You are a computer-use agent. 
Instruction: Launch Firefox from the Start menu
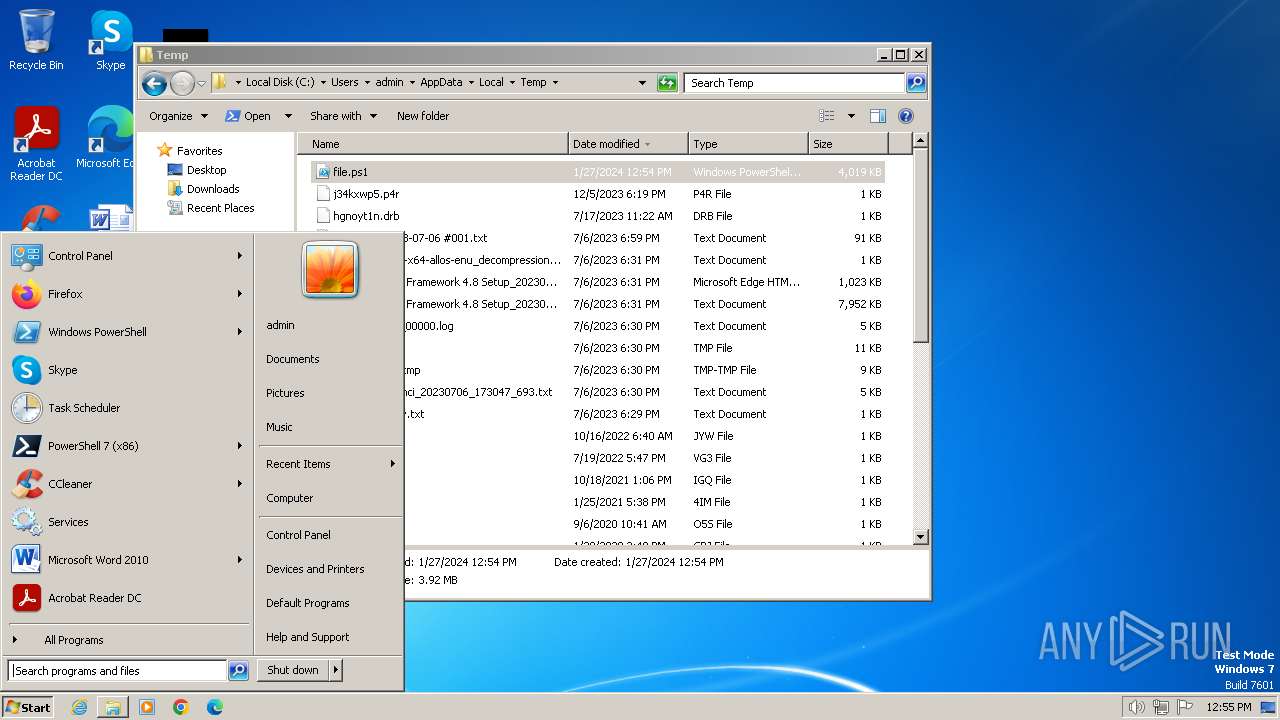127,294
